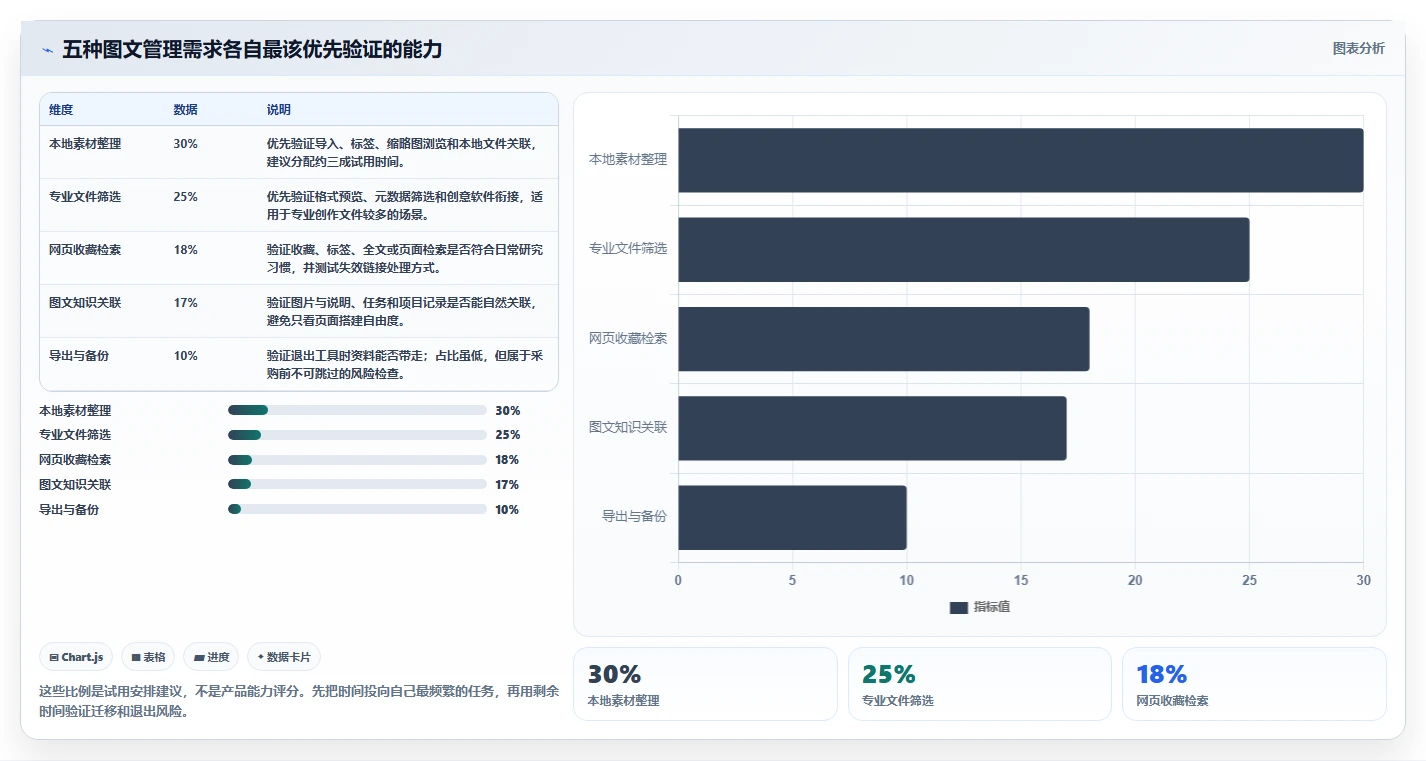Click the 本地素材整理 progress bar

[x=357, y=410]
